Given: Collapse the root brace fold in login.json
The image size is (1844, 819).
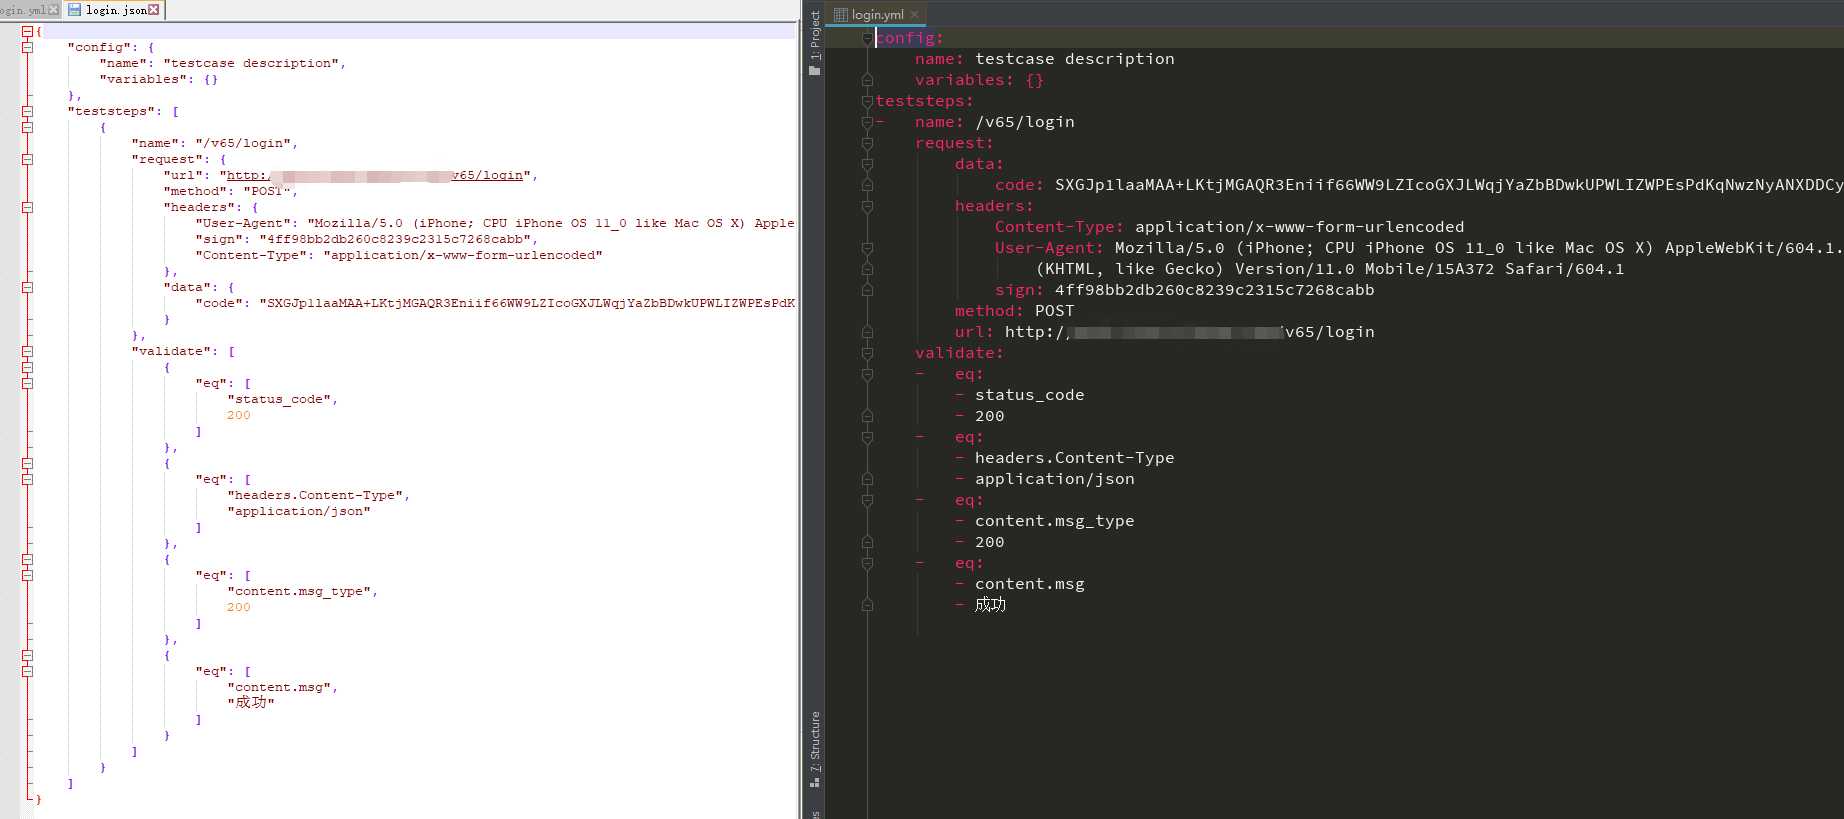Looking at the screenshot, I should click(x=27, y=31).
